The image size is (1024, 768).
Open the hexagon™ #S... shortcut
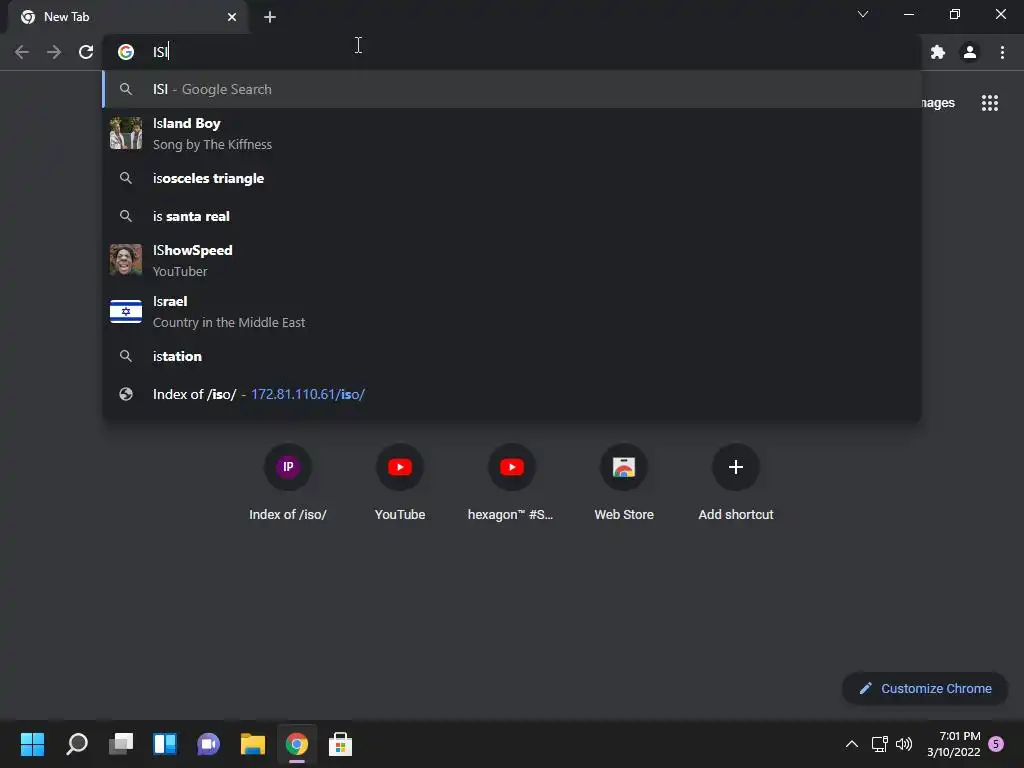pyautogui.click(x=511, y=482)
